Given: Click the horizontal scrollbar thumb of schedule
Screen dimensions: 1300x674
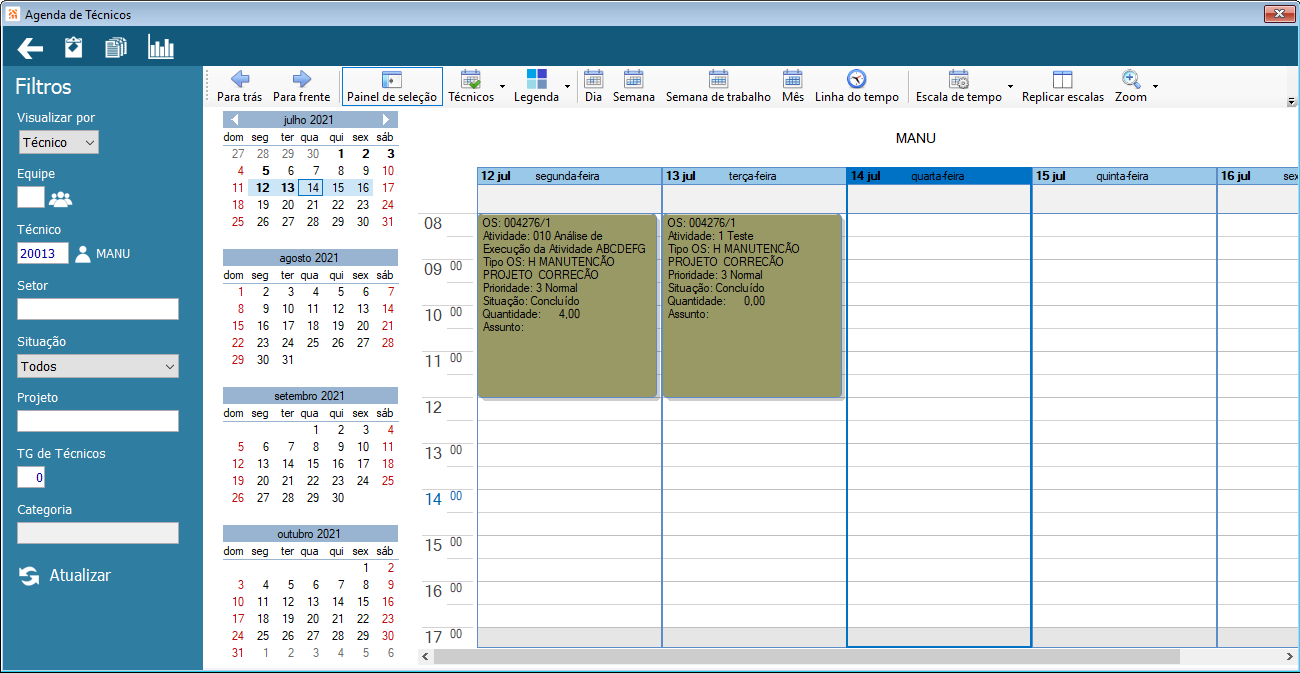Looking at the screenshot, I should [807, 657].
